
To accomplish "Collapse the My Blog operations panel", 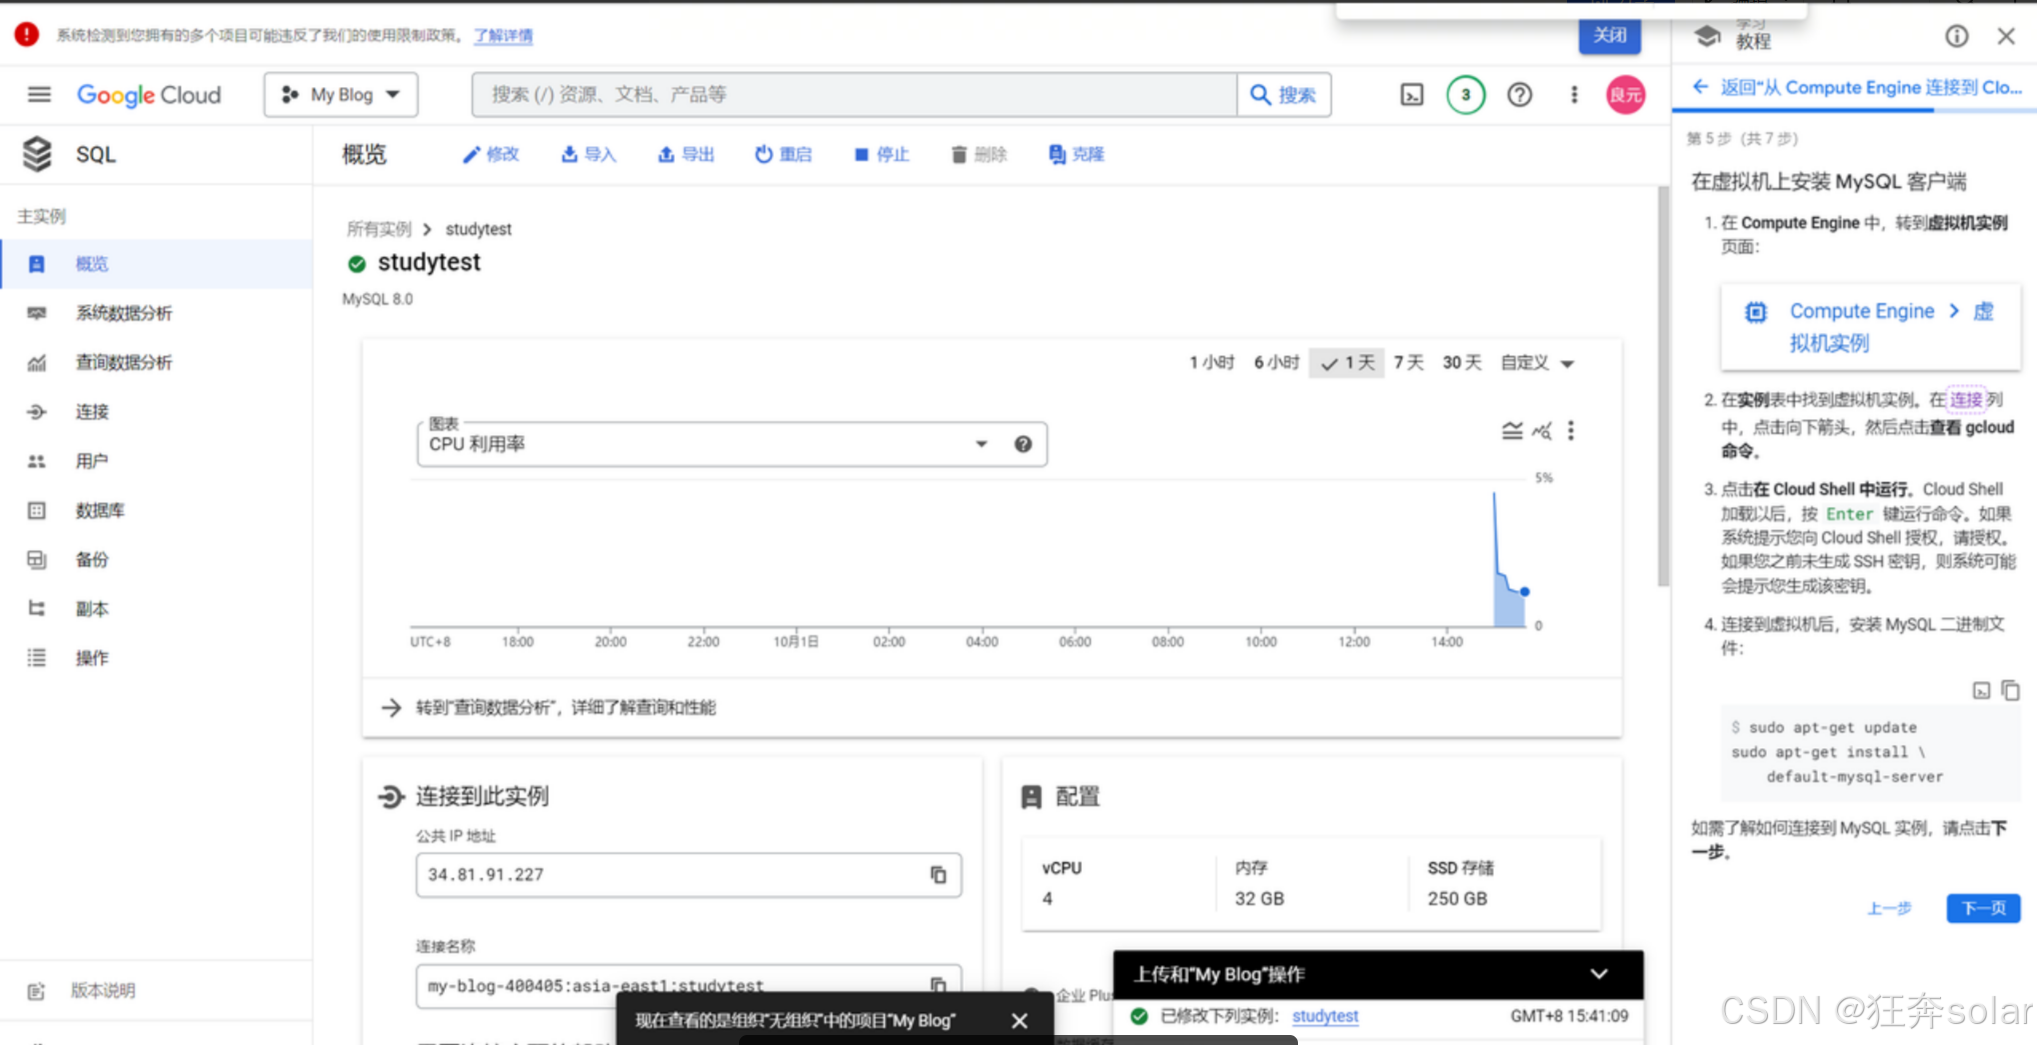I will click(x=1599, y=974).
